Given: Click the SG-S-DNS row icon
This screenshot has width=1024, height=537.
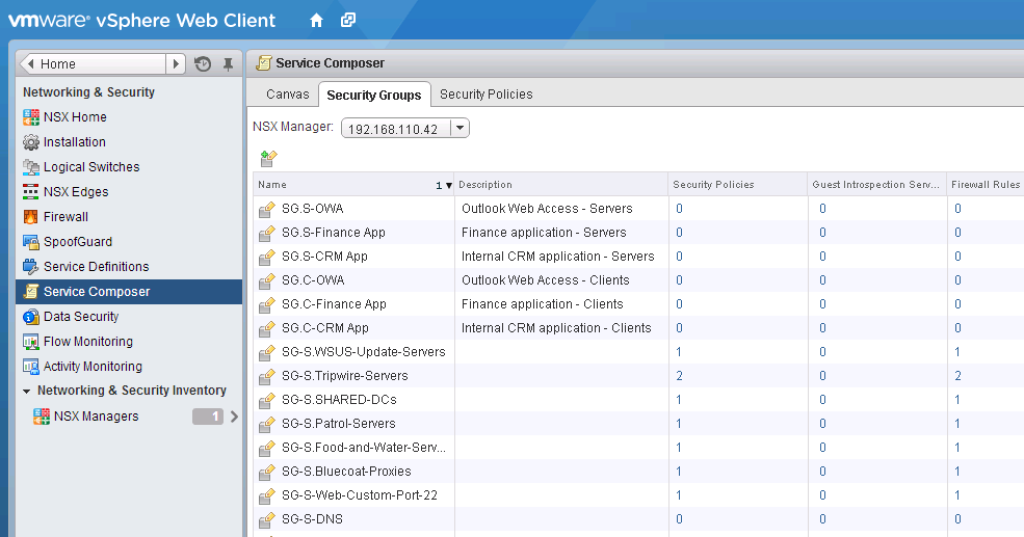Looking at the screenshot, I should [x=266, y=519].
